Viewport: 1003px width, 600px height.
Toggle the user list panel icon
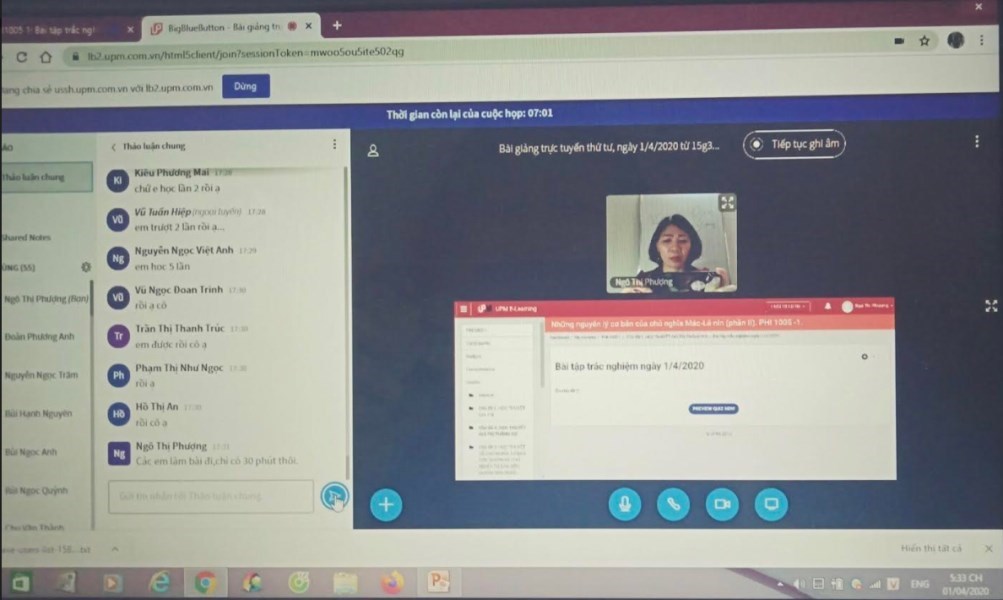click(373, 151)
